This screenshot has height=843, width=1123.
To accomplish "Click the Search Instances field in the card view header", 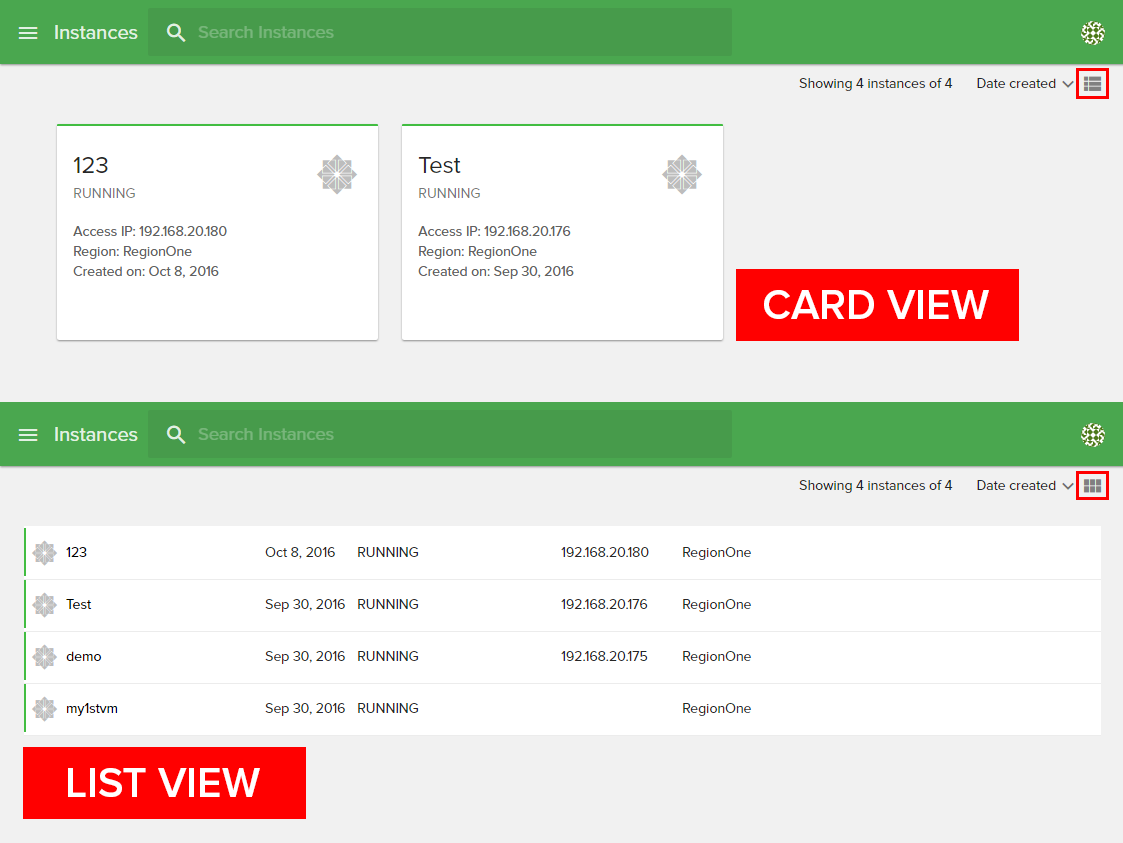I will (450, 33).
